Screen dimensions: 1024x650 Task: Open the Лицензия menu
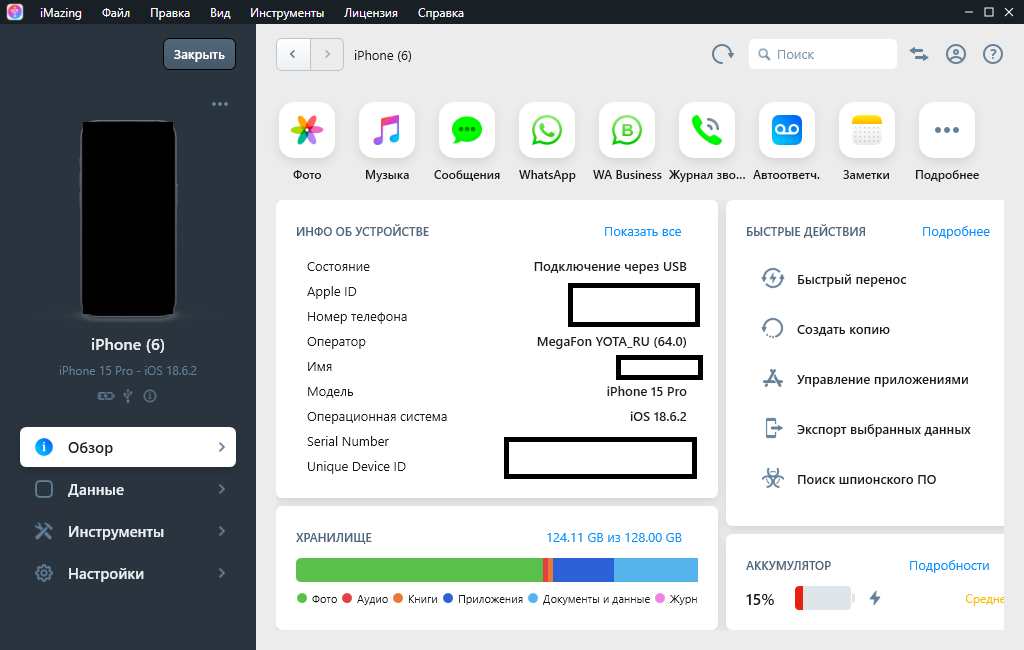[370, 12]
